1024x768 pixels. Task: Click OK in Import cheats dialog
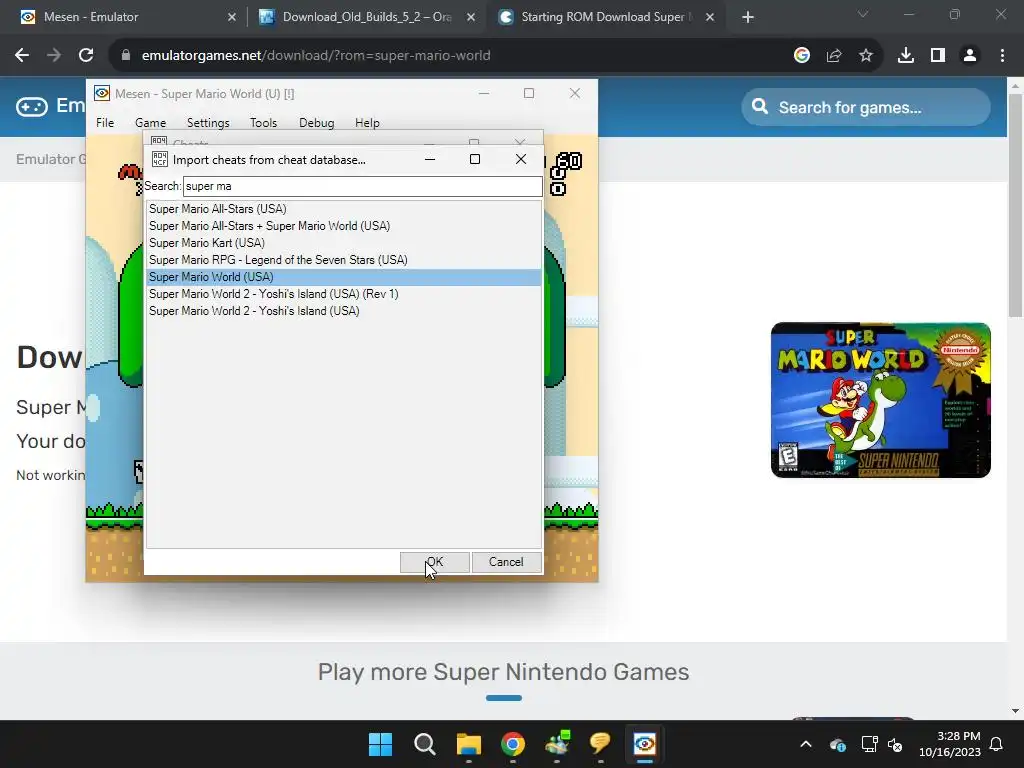pos(434,562)
